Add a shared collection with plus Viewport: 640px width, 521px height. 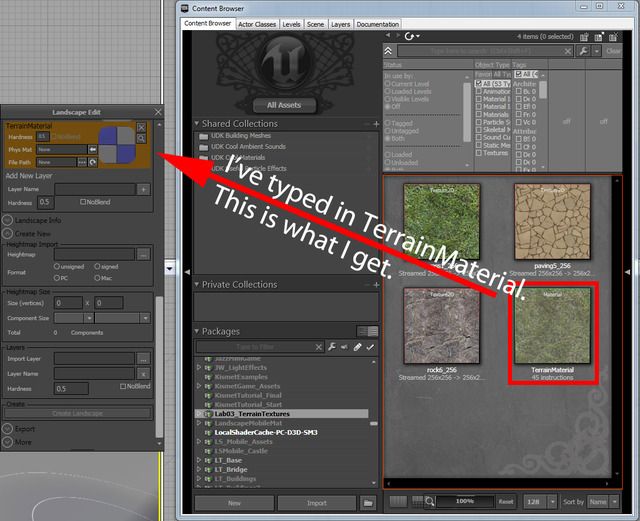(x=376, y=124)
